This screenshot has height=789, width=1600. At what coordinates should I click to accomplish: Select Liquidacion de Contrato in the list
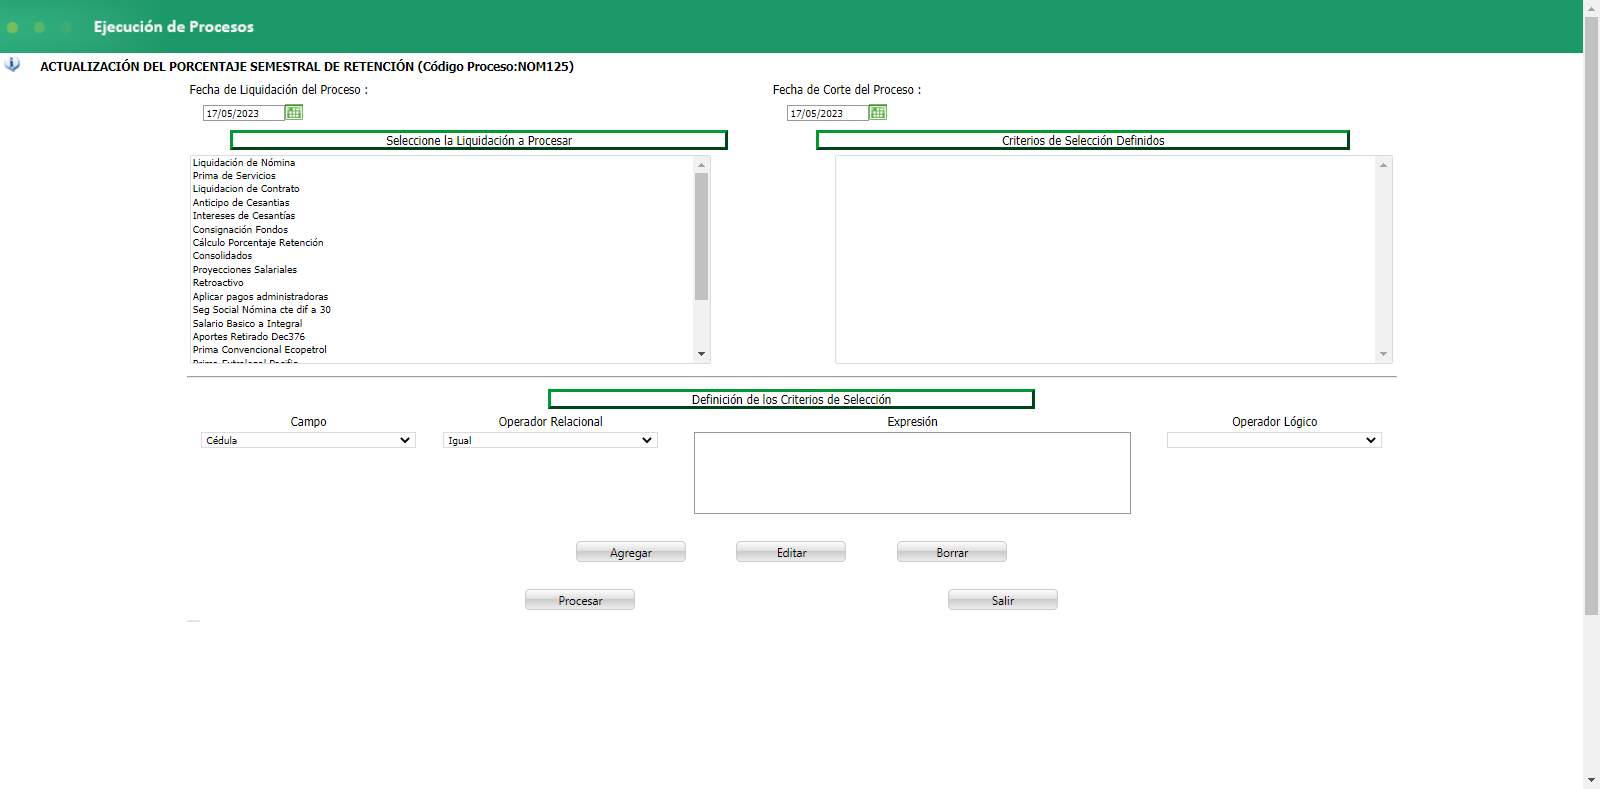pos(441,189)
